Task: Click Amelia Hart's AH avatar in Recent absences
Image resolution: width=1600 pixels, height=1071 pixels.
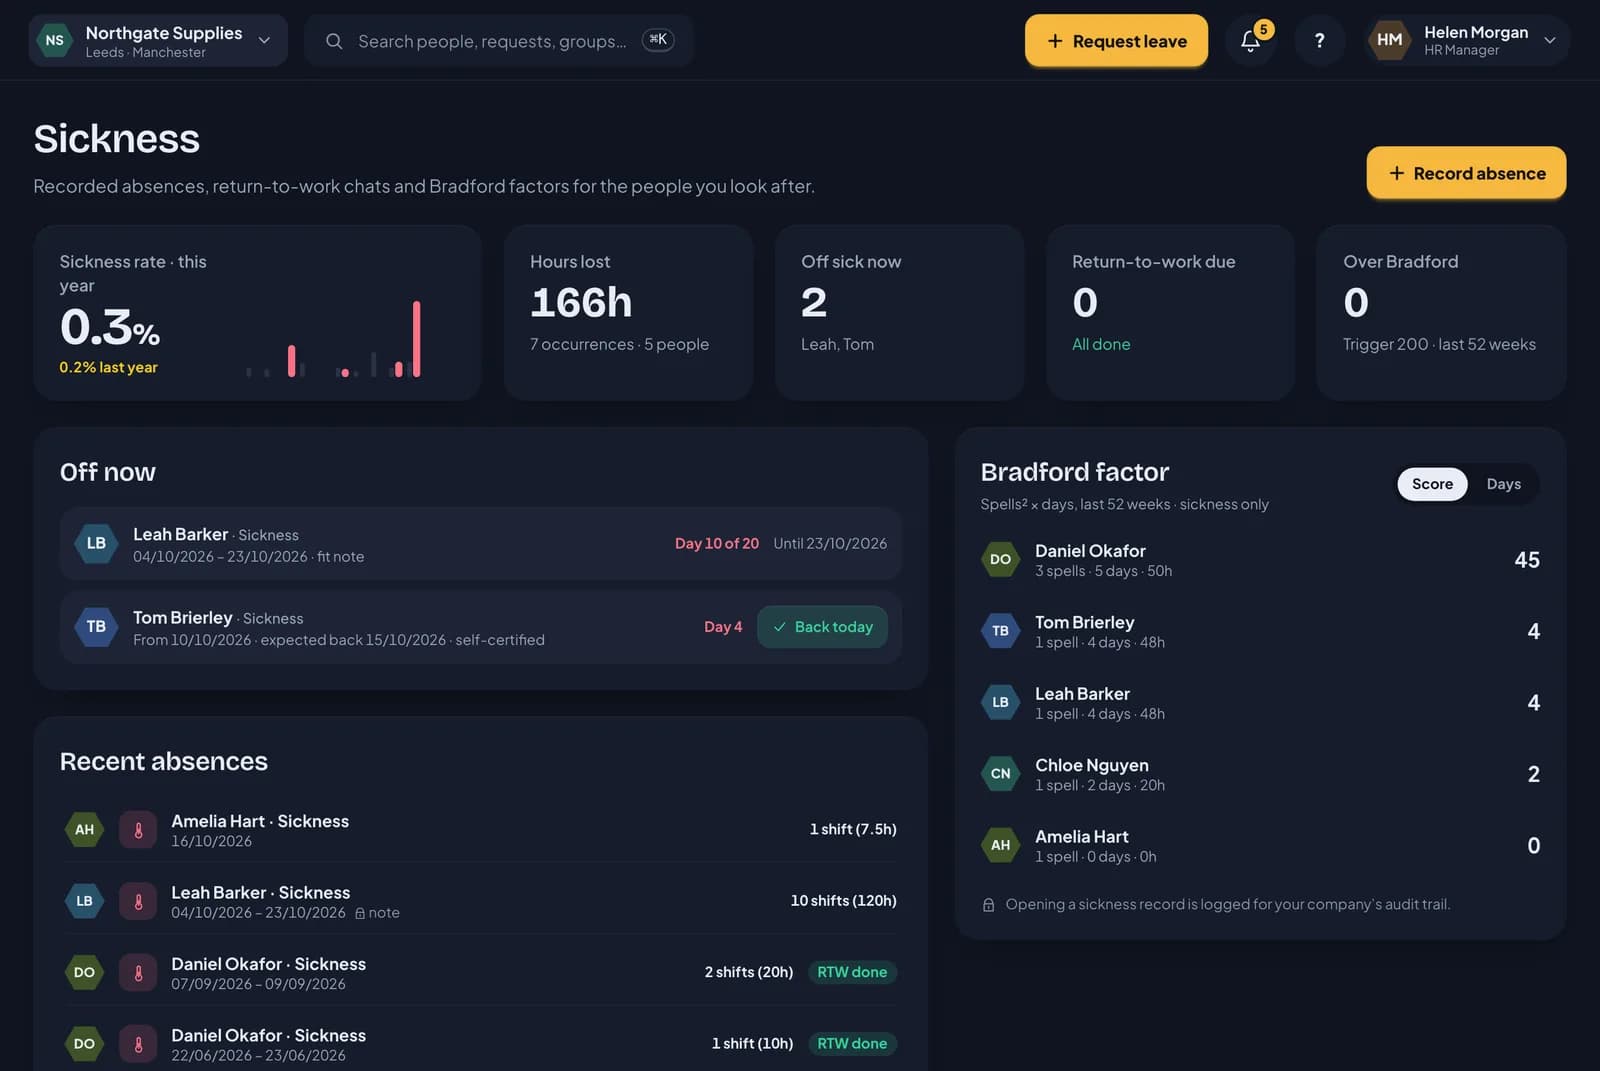Action: tap(85, 830)
